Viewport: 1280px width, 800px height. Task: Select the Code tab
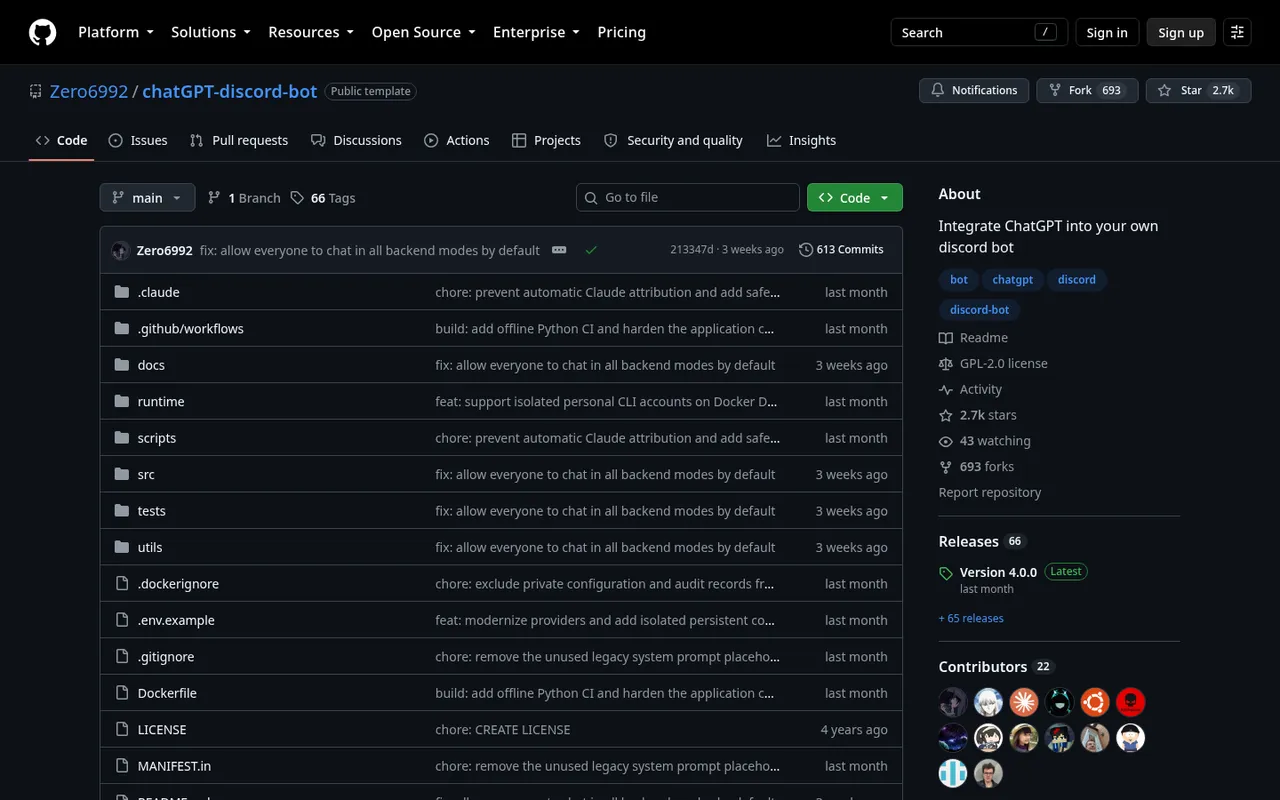pyautogui.click(x=61, y=140)
